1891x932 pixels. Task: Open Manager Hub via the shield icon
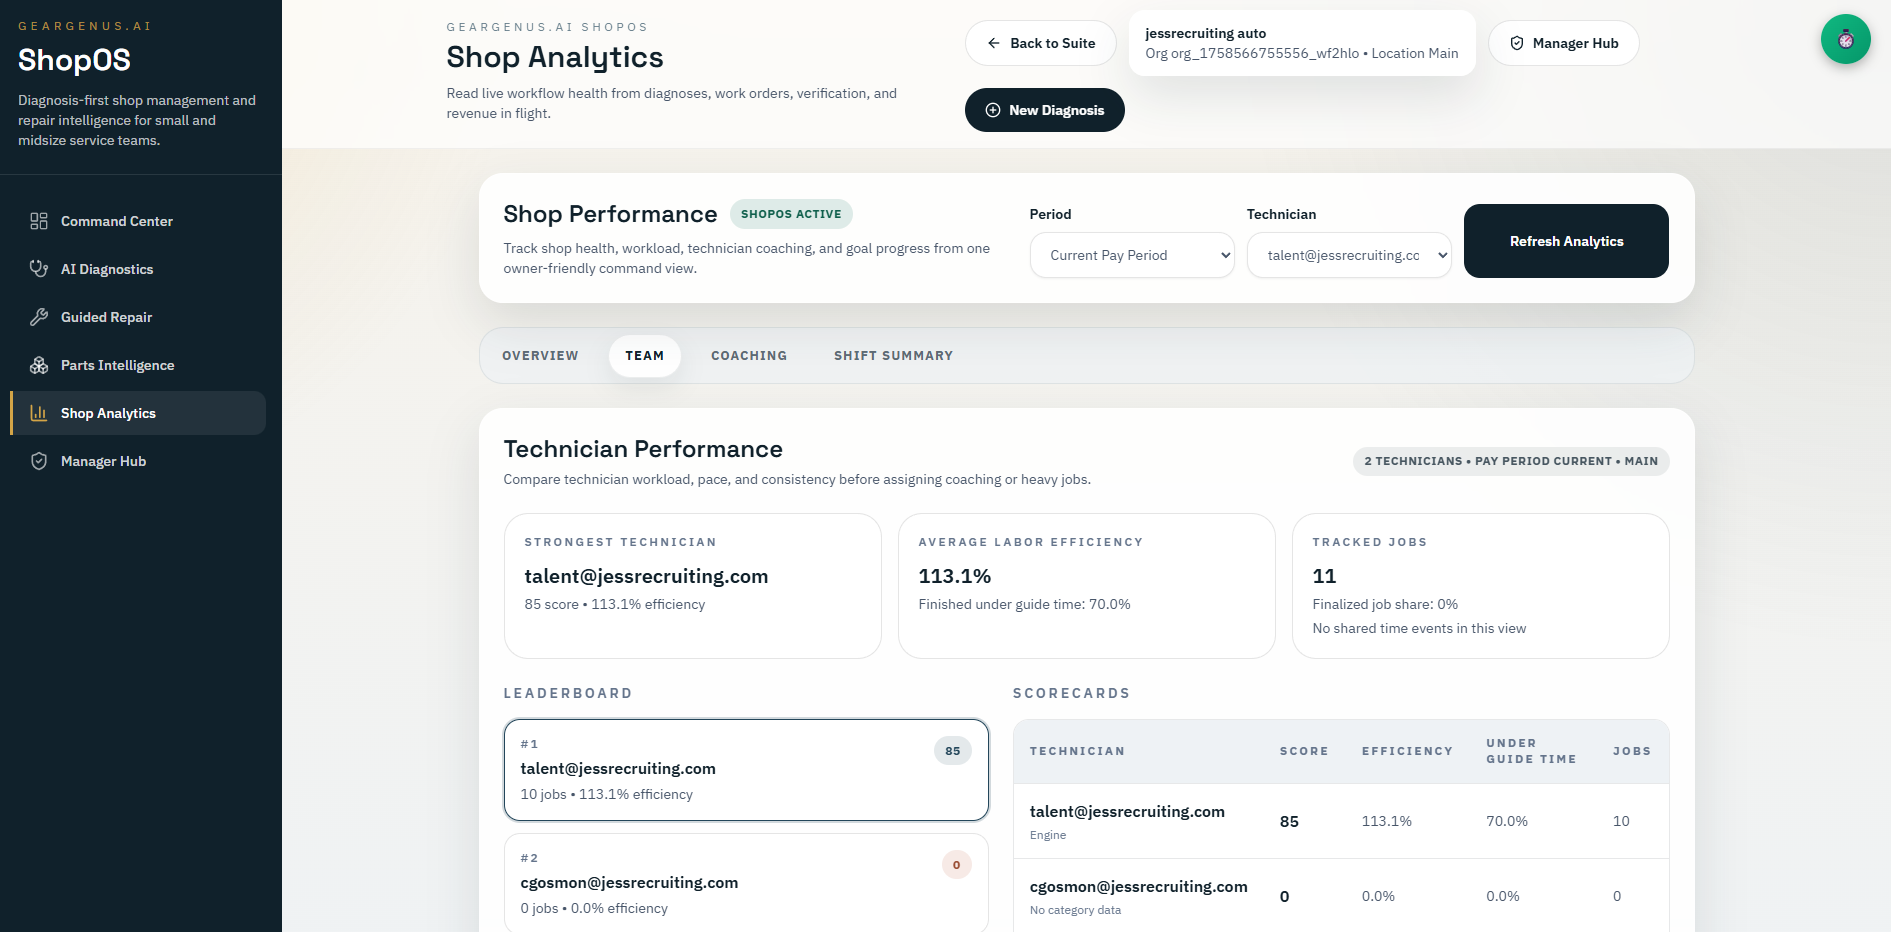pos(39,461)
